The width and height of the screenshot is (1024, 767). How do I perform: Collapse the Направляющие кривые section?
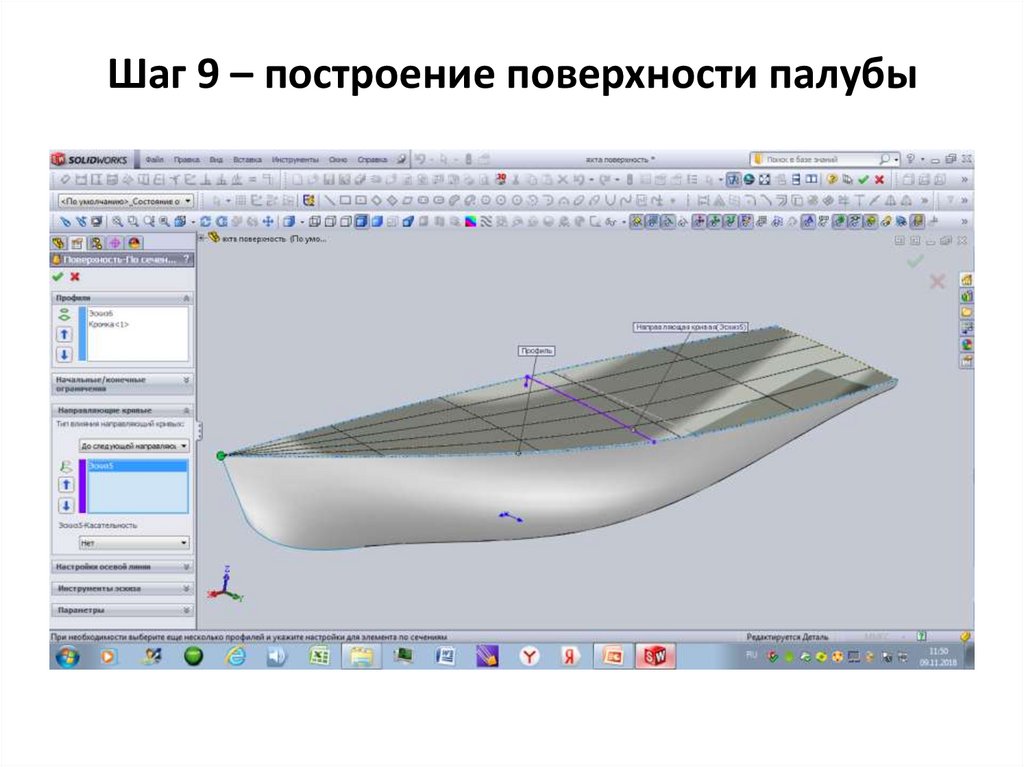point(186,410)
